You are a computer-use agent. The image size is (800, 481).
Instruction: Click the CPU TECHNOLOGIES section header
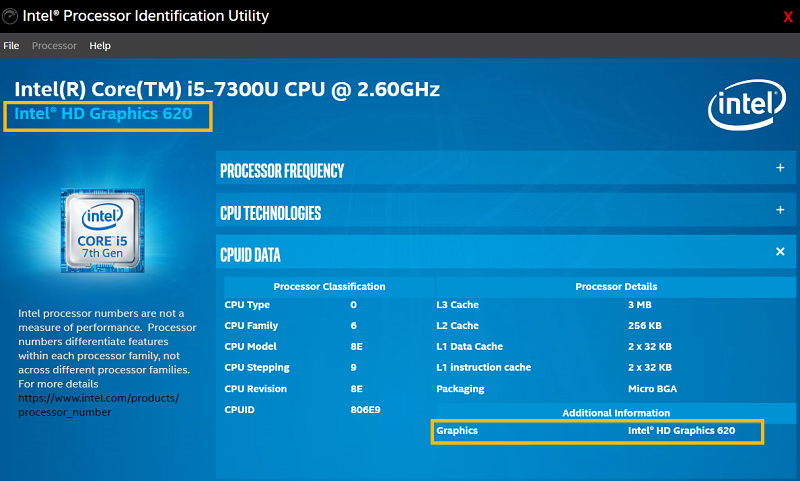[x=270, y=213]
